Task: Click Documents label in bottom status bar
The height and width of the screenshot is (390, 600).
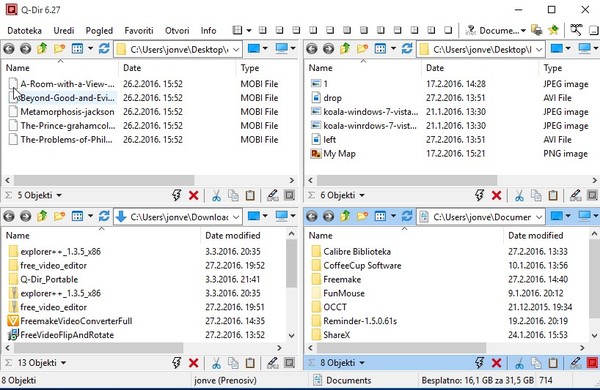Action: click(x=349, y=380)
